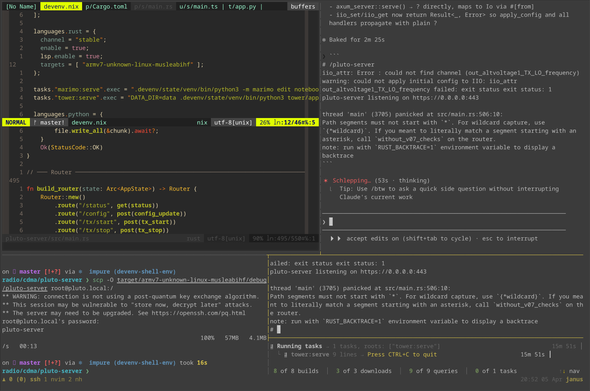Click the janus hostname in the tmux status
Image resolution: width=590 pixels, height=391 pixels.
click(574, 379)
